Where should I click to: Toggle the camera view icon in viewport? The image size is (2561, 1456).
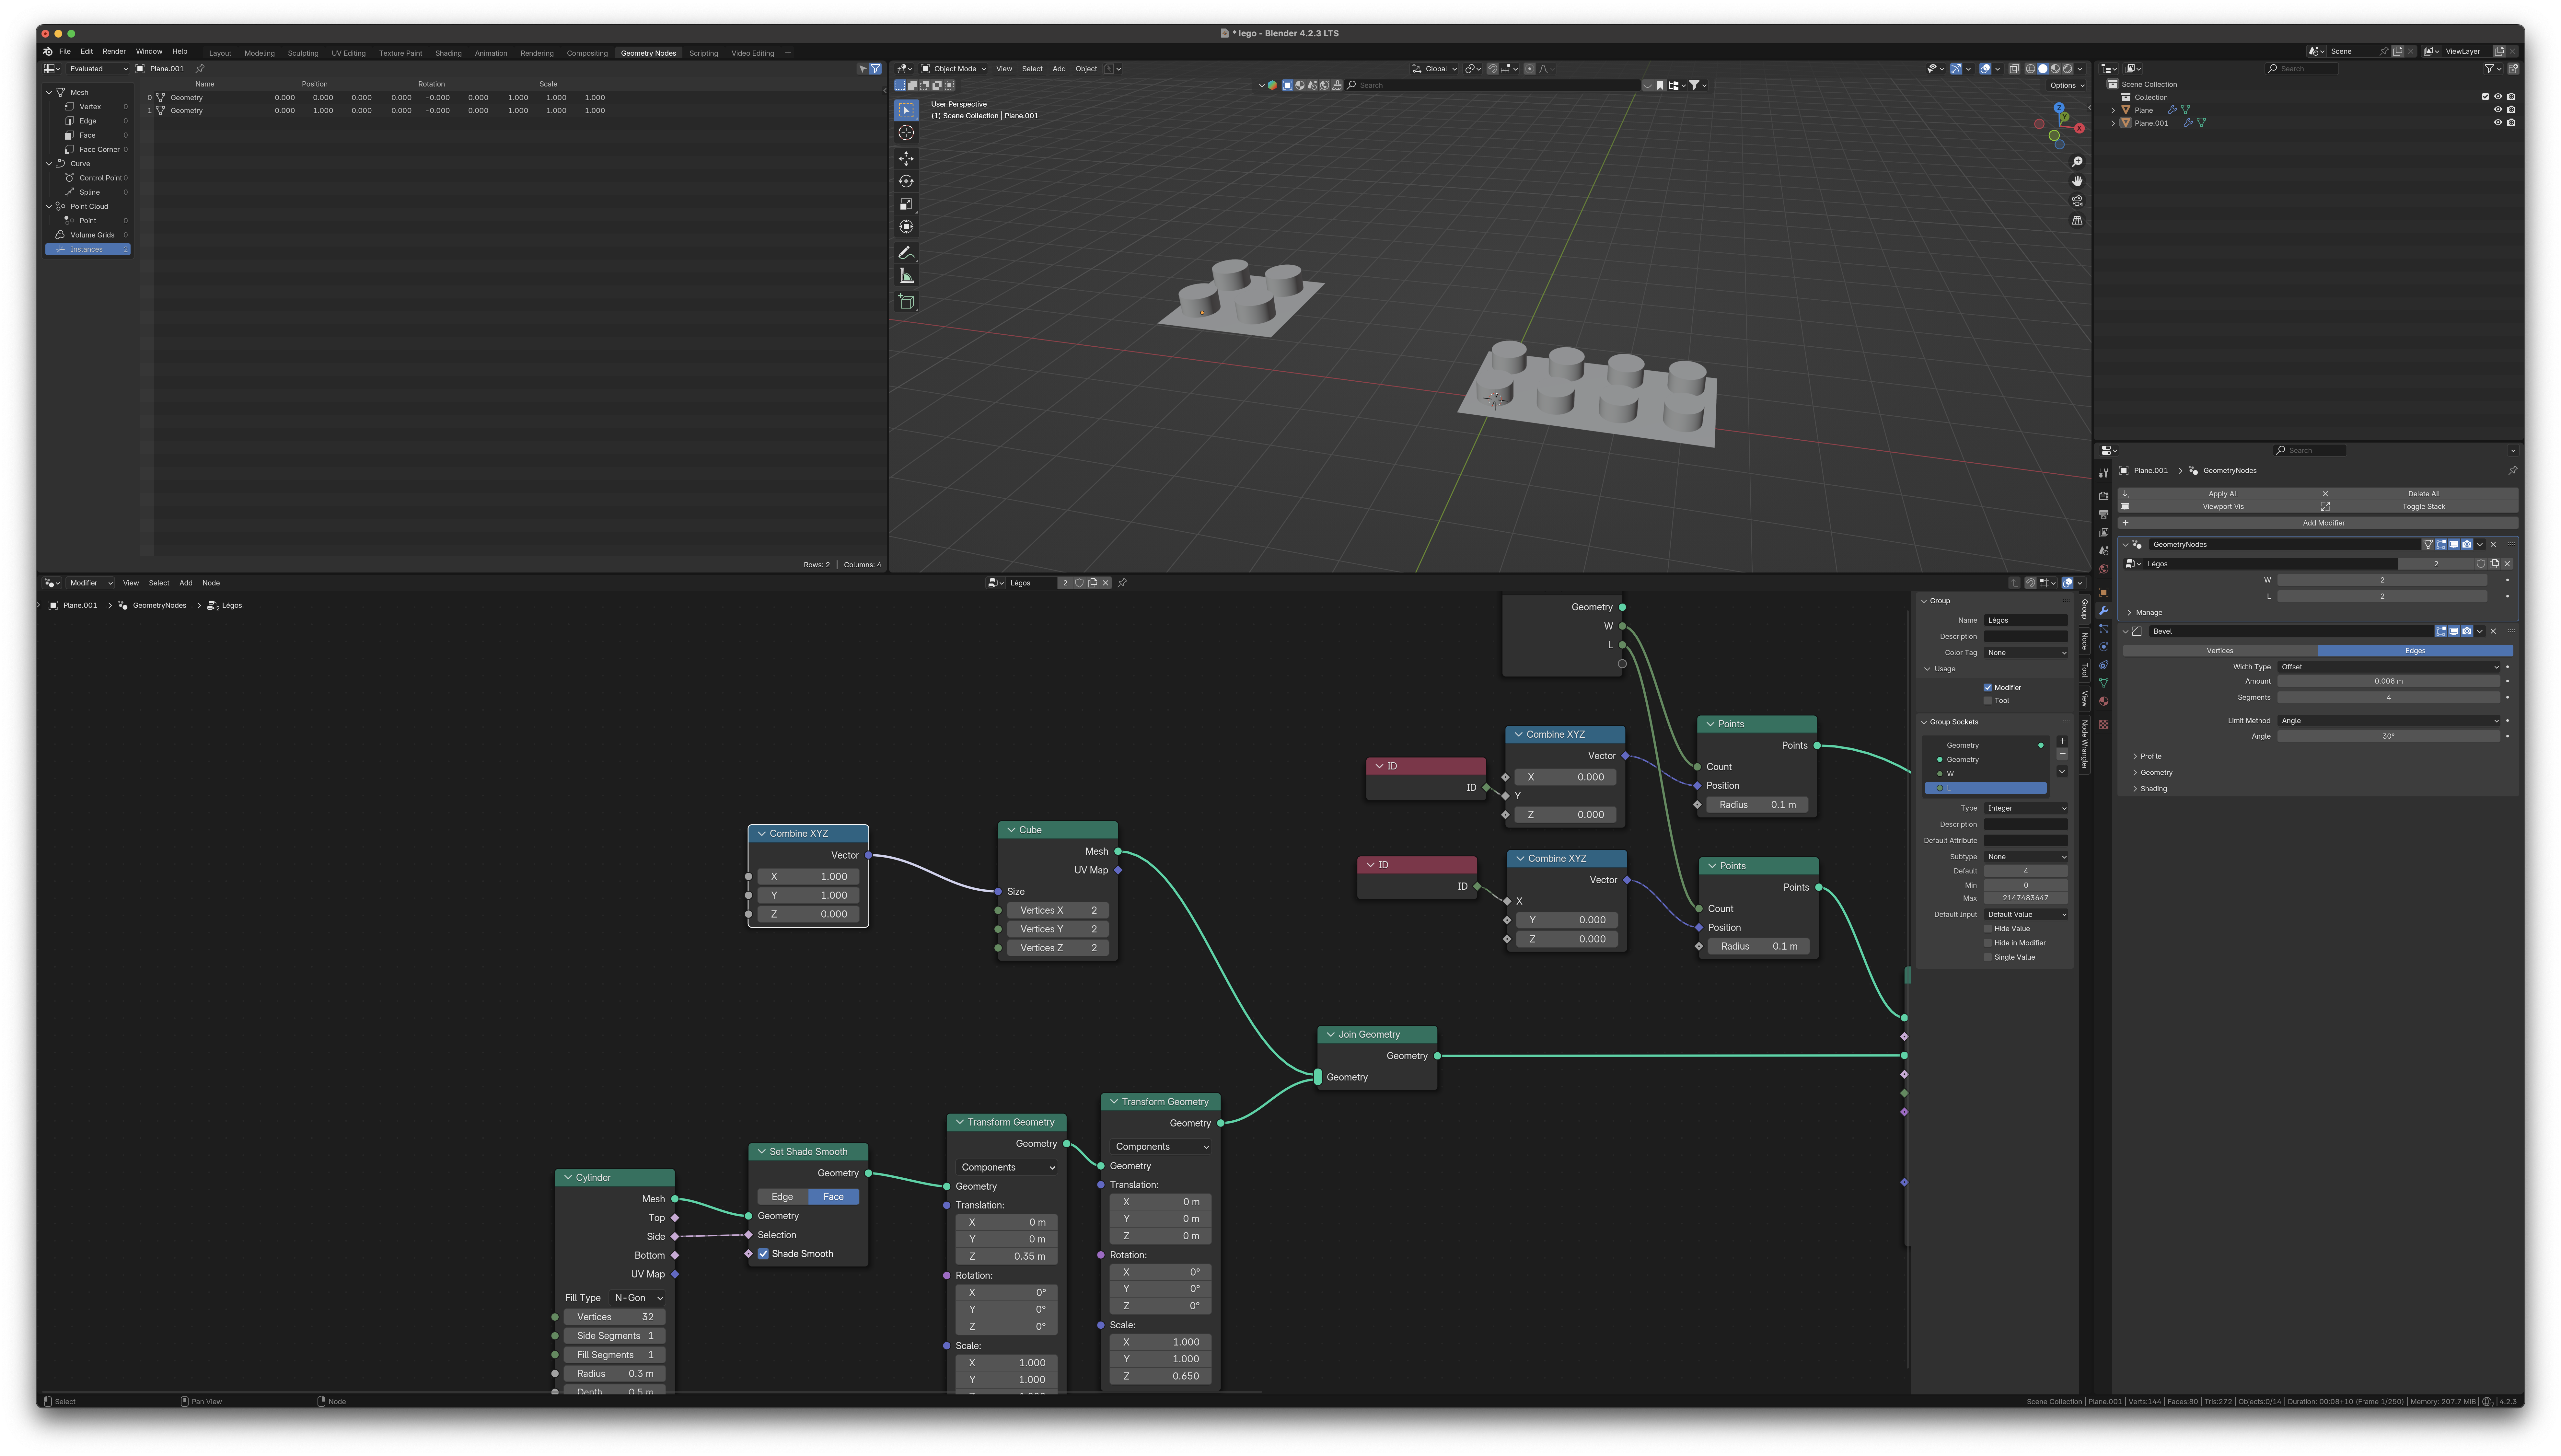tap(2077, 201)
